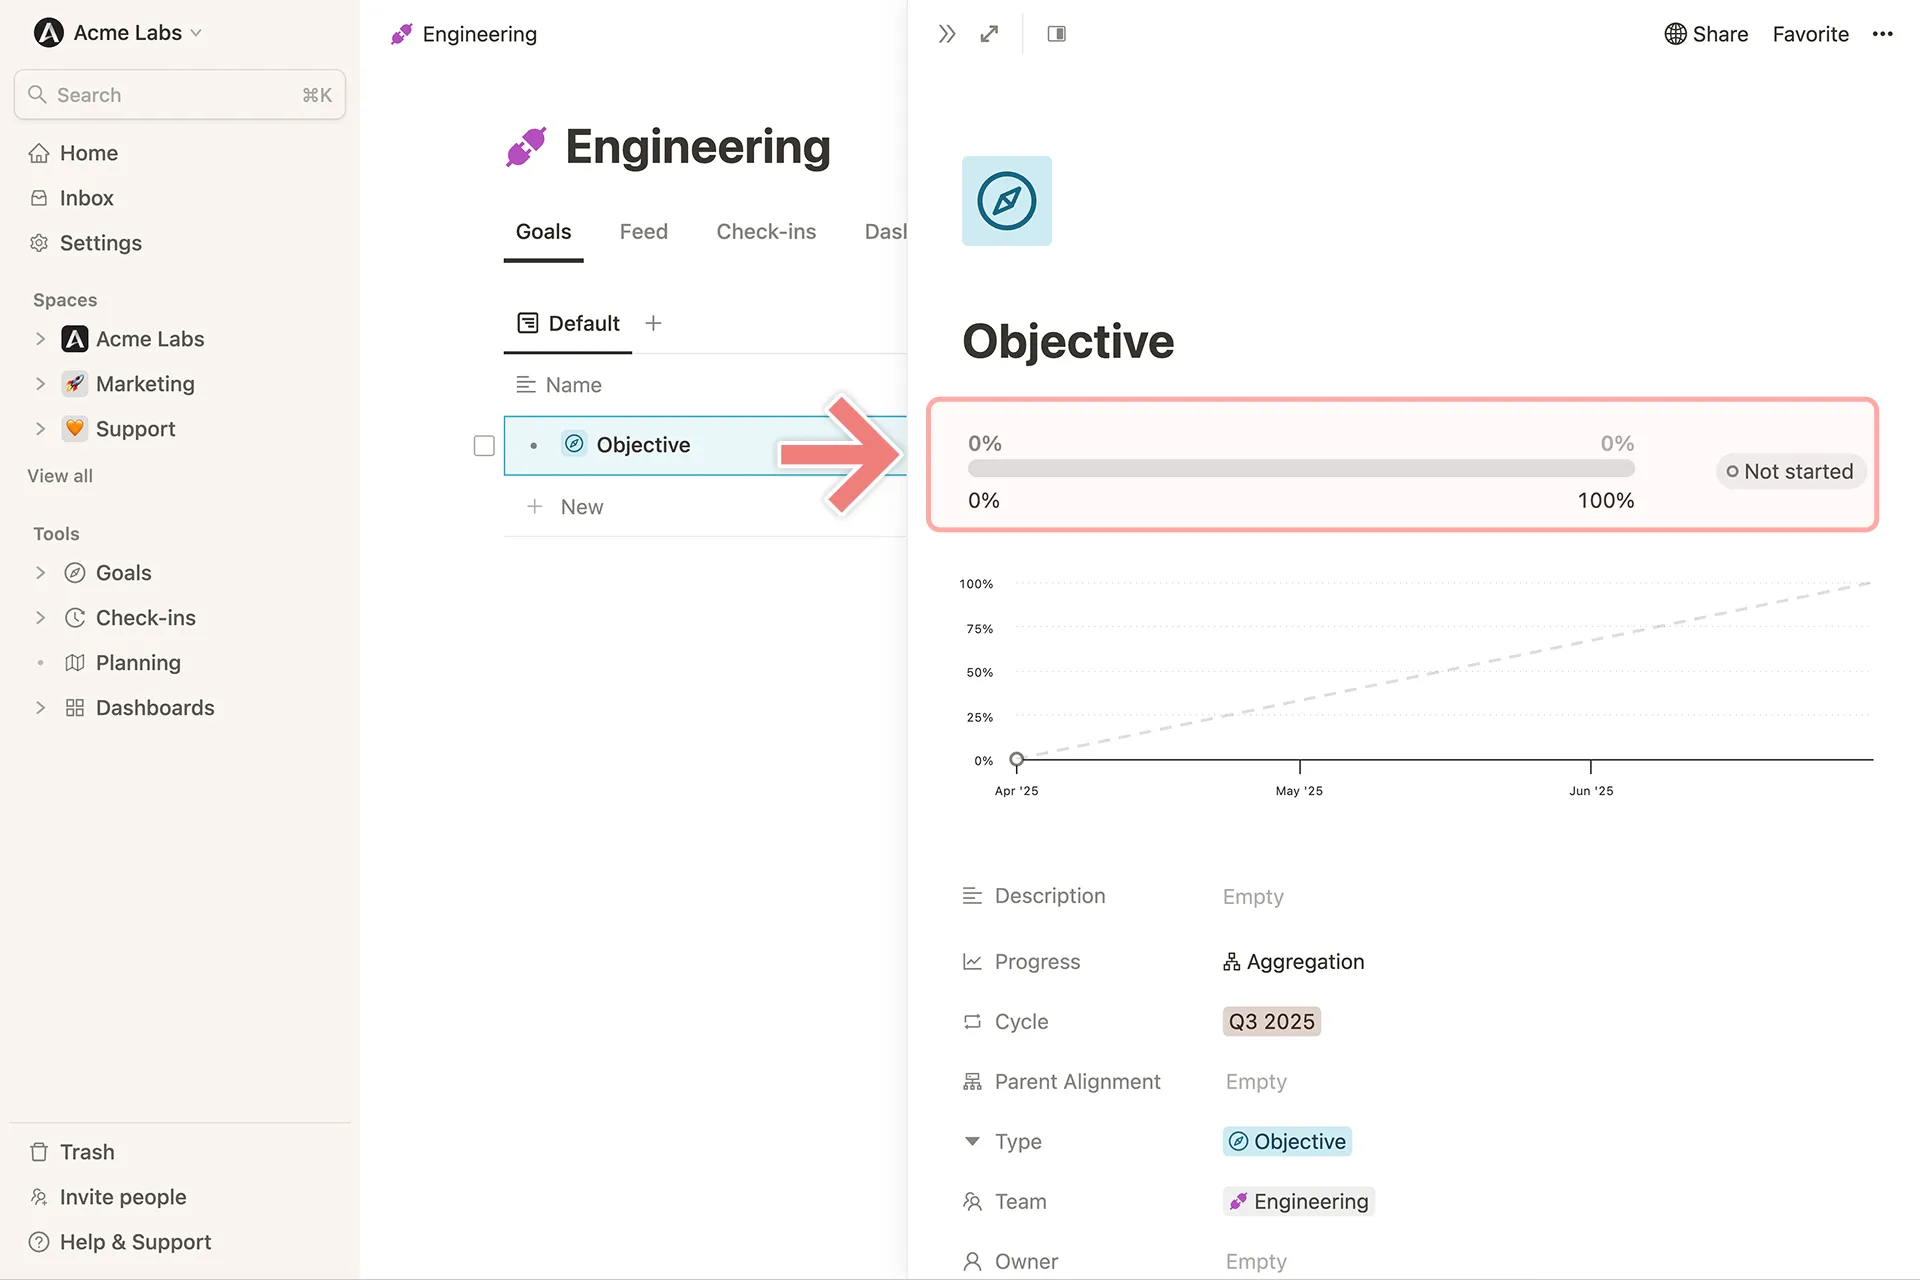The height and width of the screenshot is (1280, 1920).
Task: Open Inbox from the sidebar
Action: (x=86, y=198)
